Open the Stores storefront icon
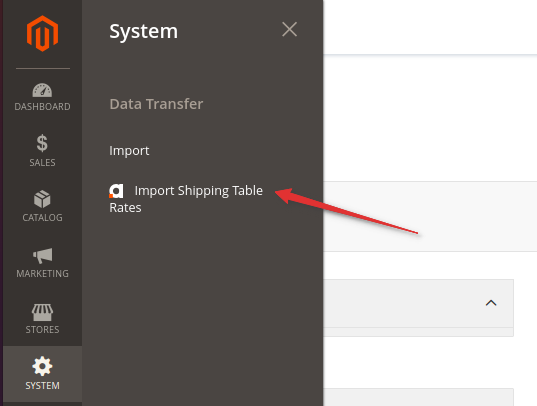 42,312
